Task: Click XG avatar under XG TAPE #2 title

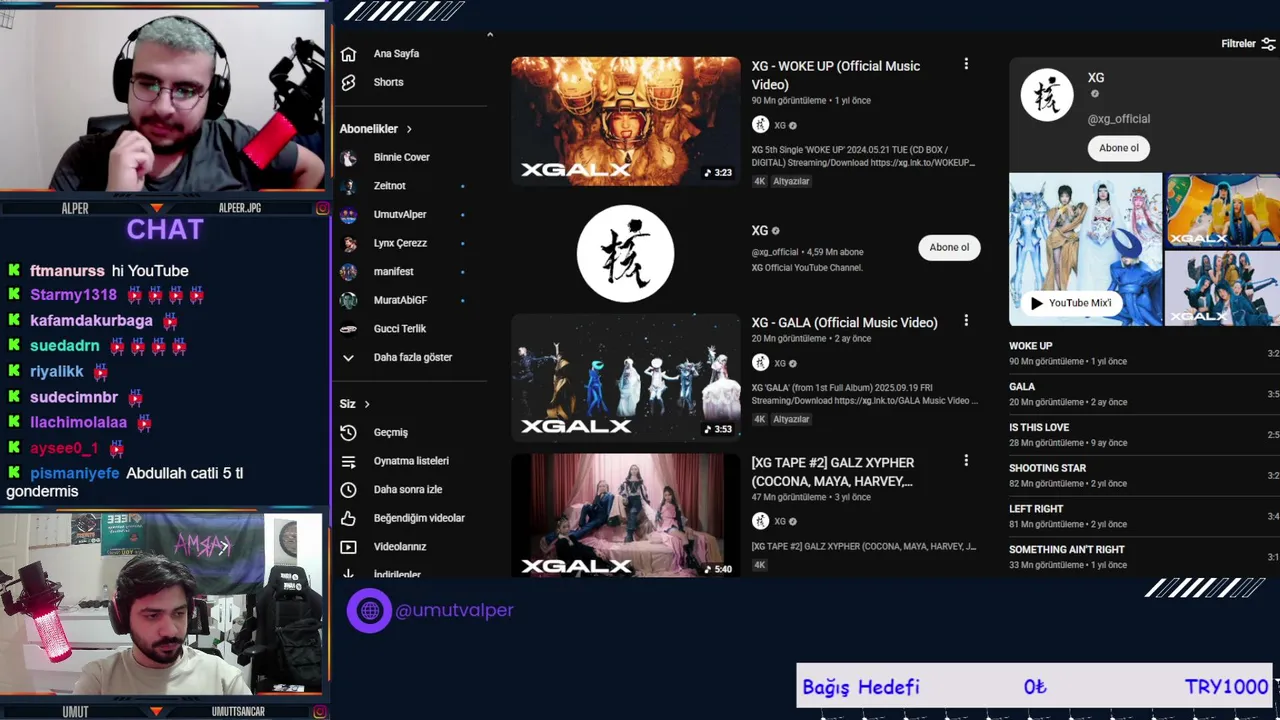Action: (760, 521)
